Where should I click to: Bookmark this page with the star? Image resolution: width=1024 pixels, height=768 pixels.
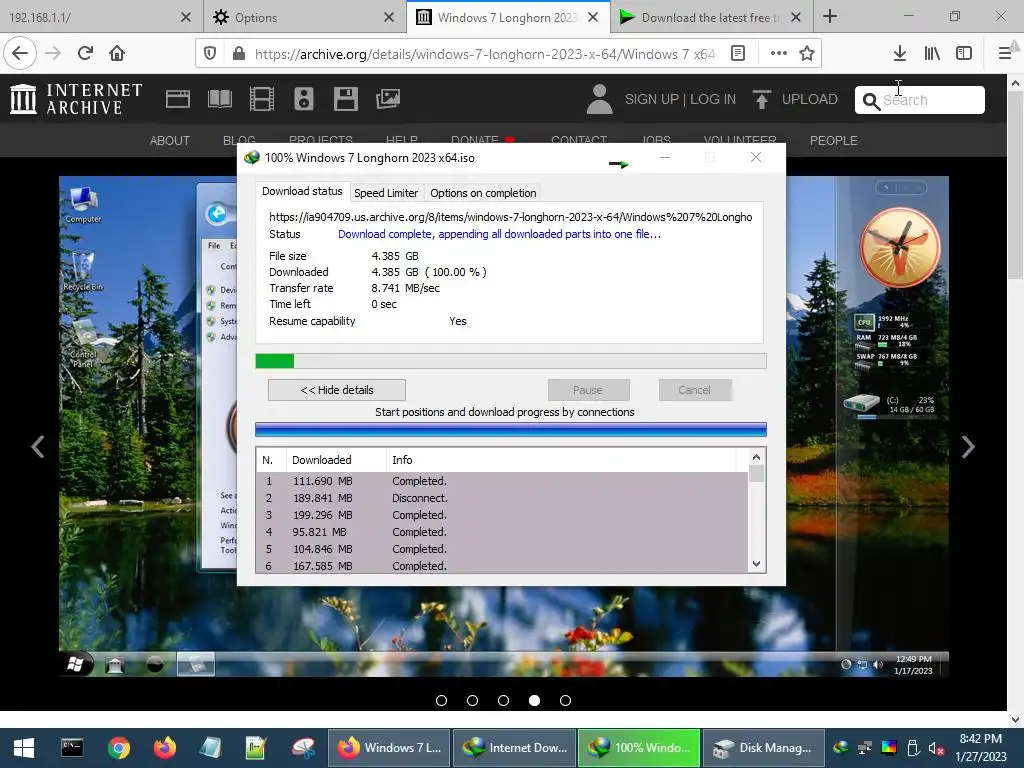click(807, 54)
